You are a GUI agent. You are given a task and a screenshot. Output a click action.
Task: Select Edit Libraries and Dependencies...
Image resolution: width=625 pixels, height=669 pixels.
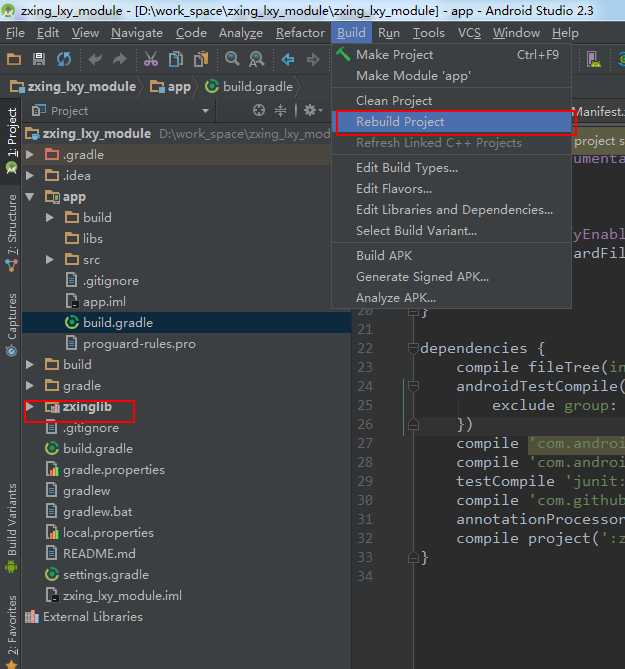[x=451, y=210]
